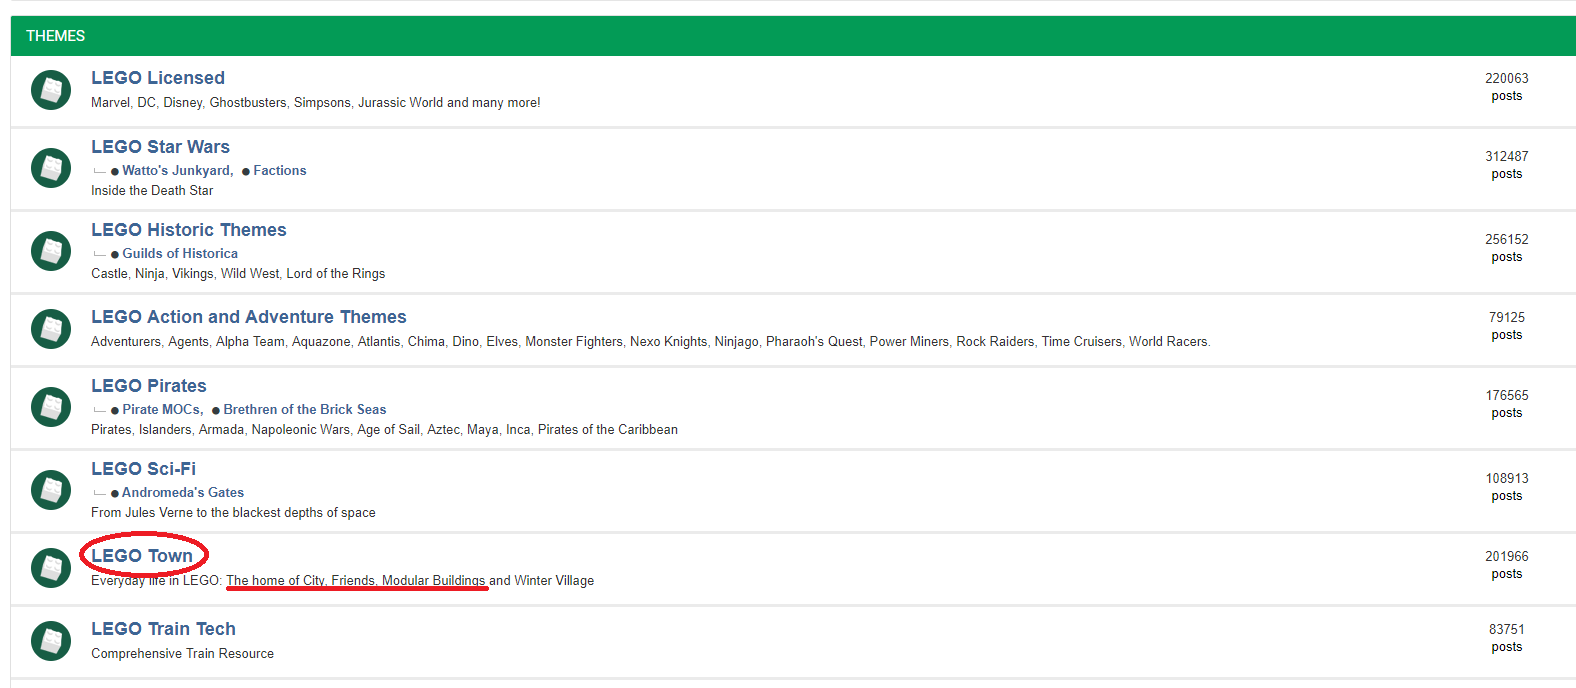Click the brick icon beside LEGO Action and Adventure Themes
Screen dimensions: 1576x688
[x=51, y=329]
